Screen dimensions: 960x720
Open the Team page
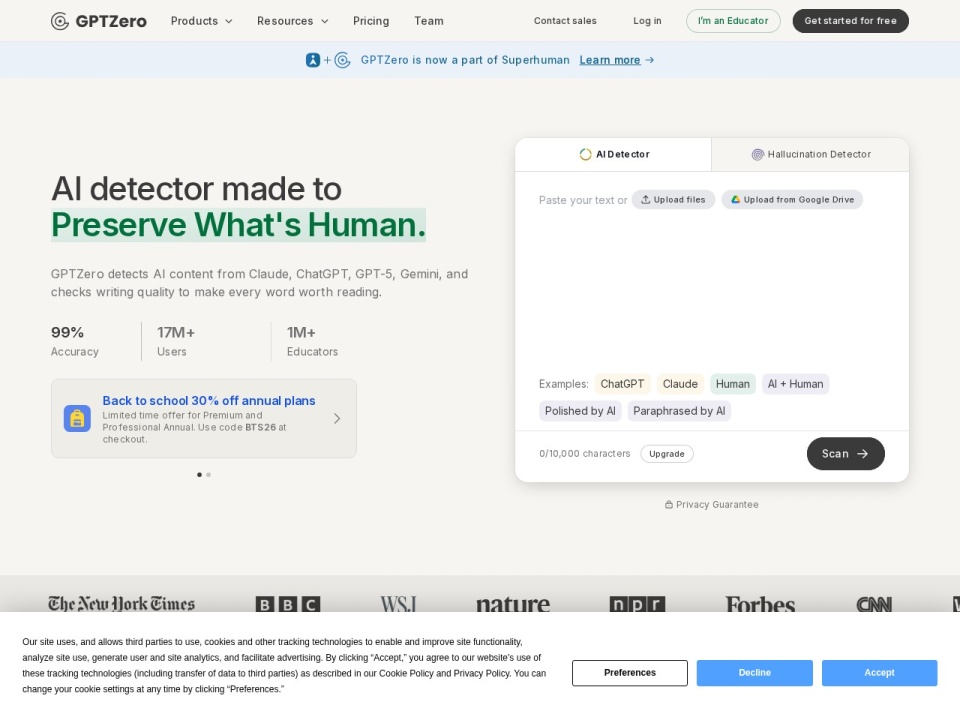pyautogui.click(x=429, y=21)
